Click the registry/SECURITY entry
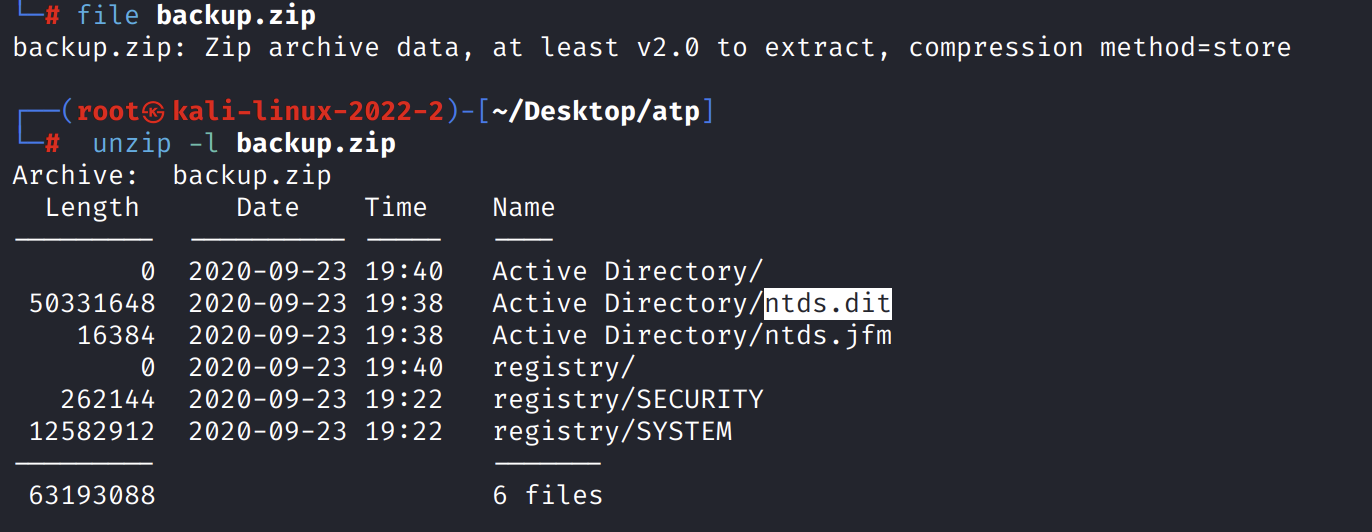 [x=627, y=399]
